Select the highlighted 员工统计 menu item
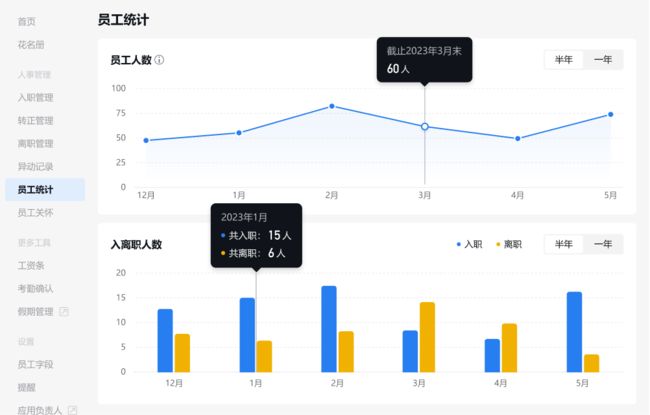The width and height of the screenshot is (650, 415). coord(45,190)
